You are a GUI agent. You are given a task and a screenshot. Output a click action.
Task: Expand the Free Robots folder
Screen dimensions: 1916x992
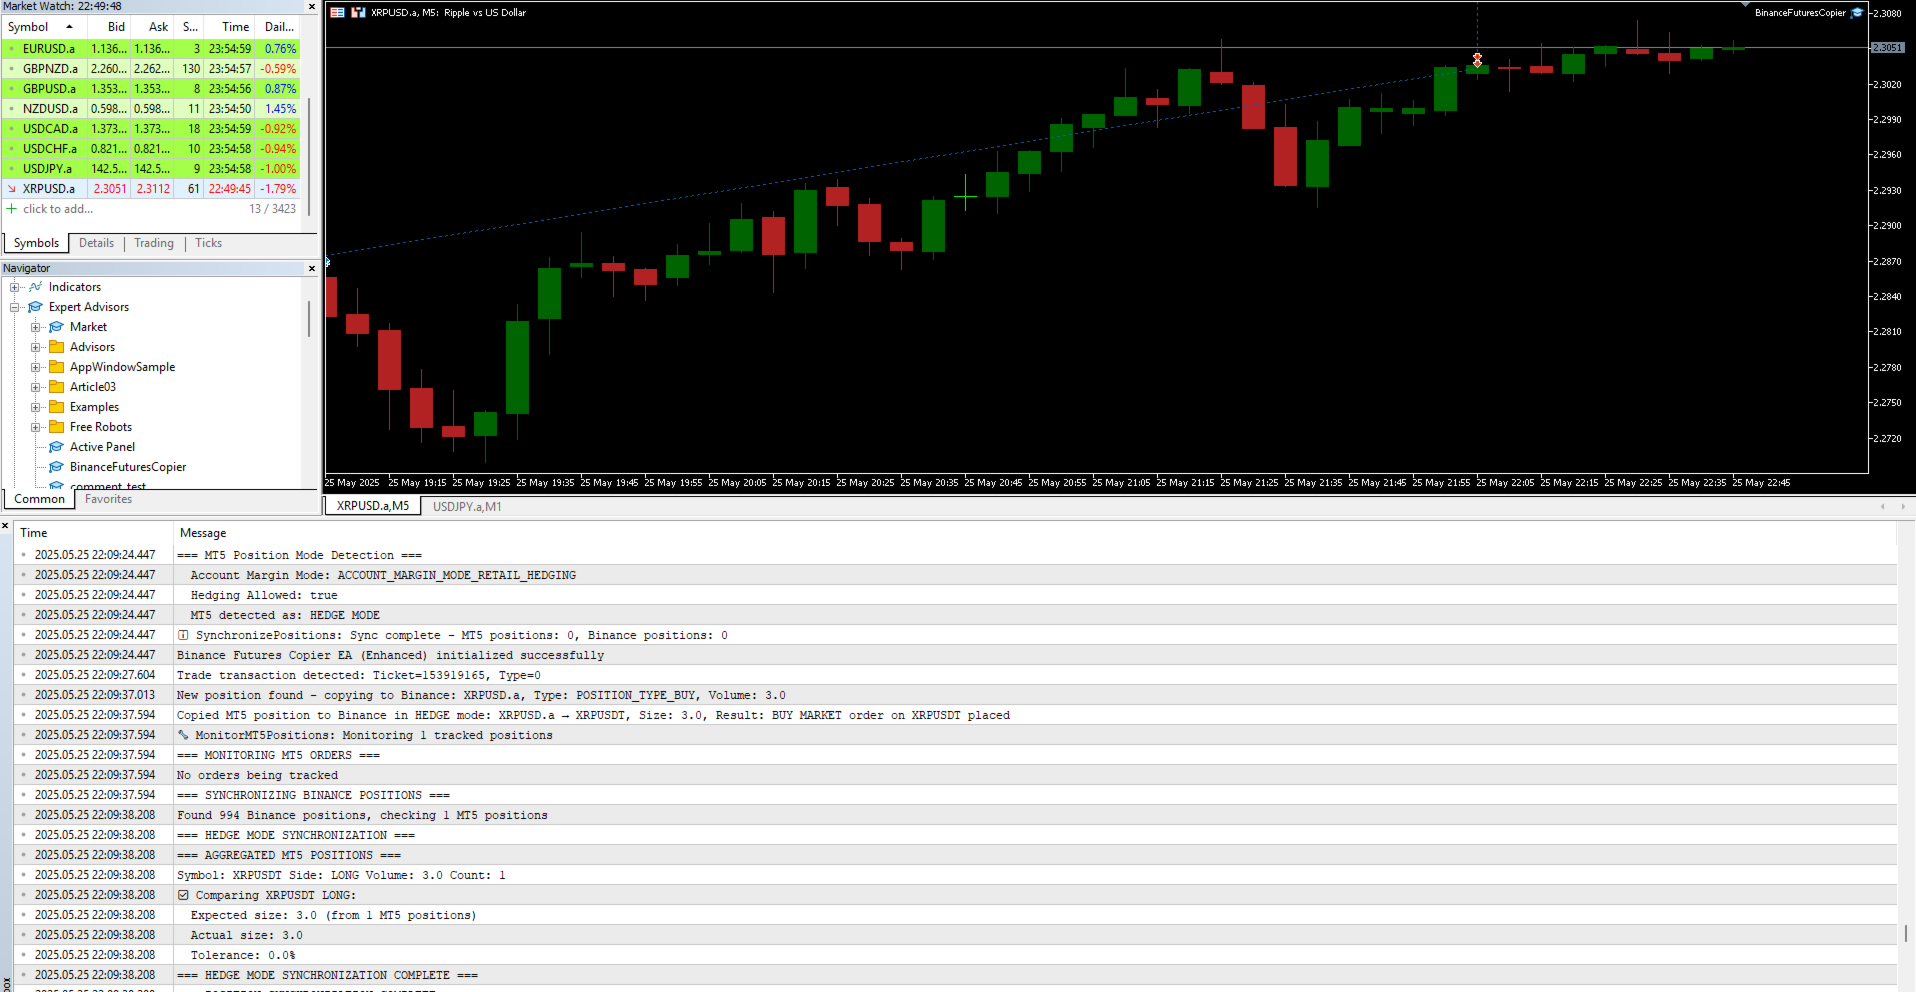(36, 427)
